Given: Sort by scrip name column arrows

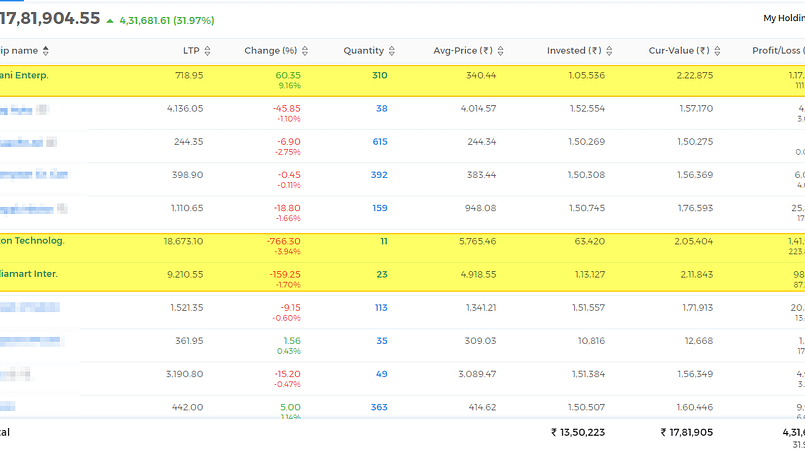Looking at the screenshot, I should pyautogui.click(x=46, y=51).
